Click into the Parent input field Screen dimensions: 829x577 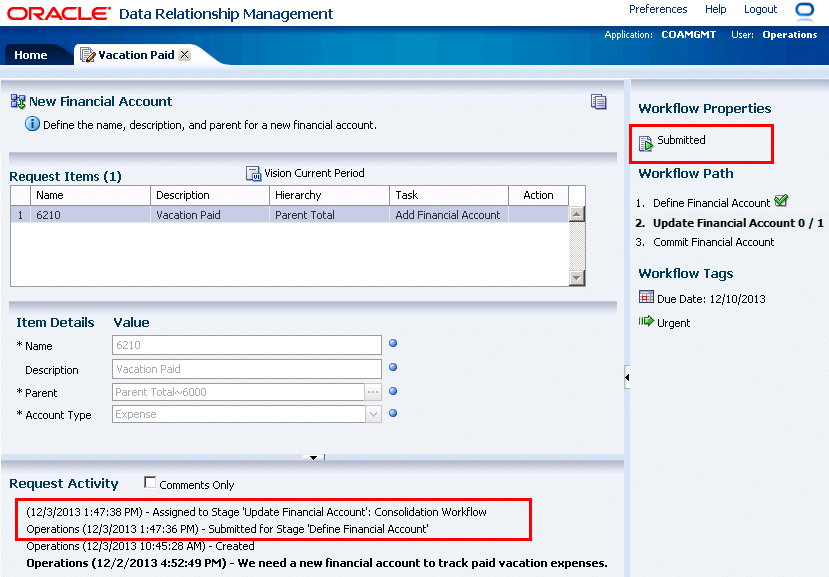[238, 392]
